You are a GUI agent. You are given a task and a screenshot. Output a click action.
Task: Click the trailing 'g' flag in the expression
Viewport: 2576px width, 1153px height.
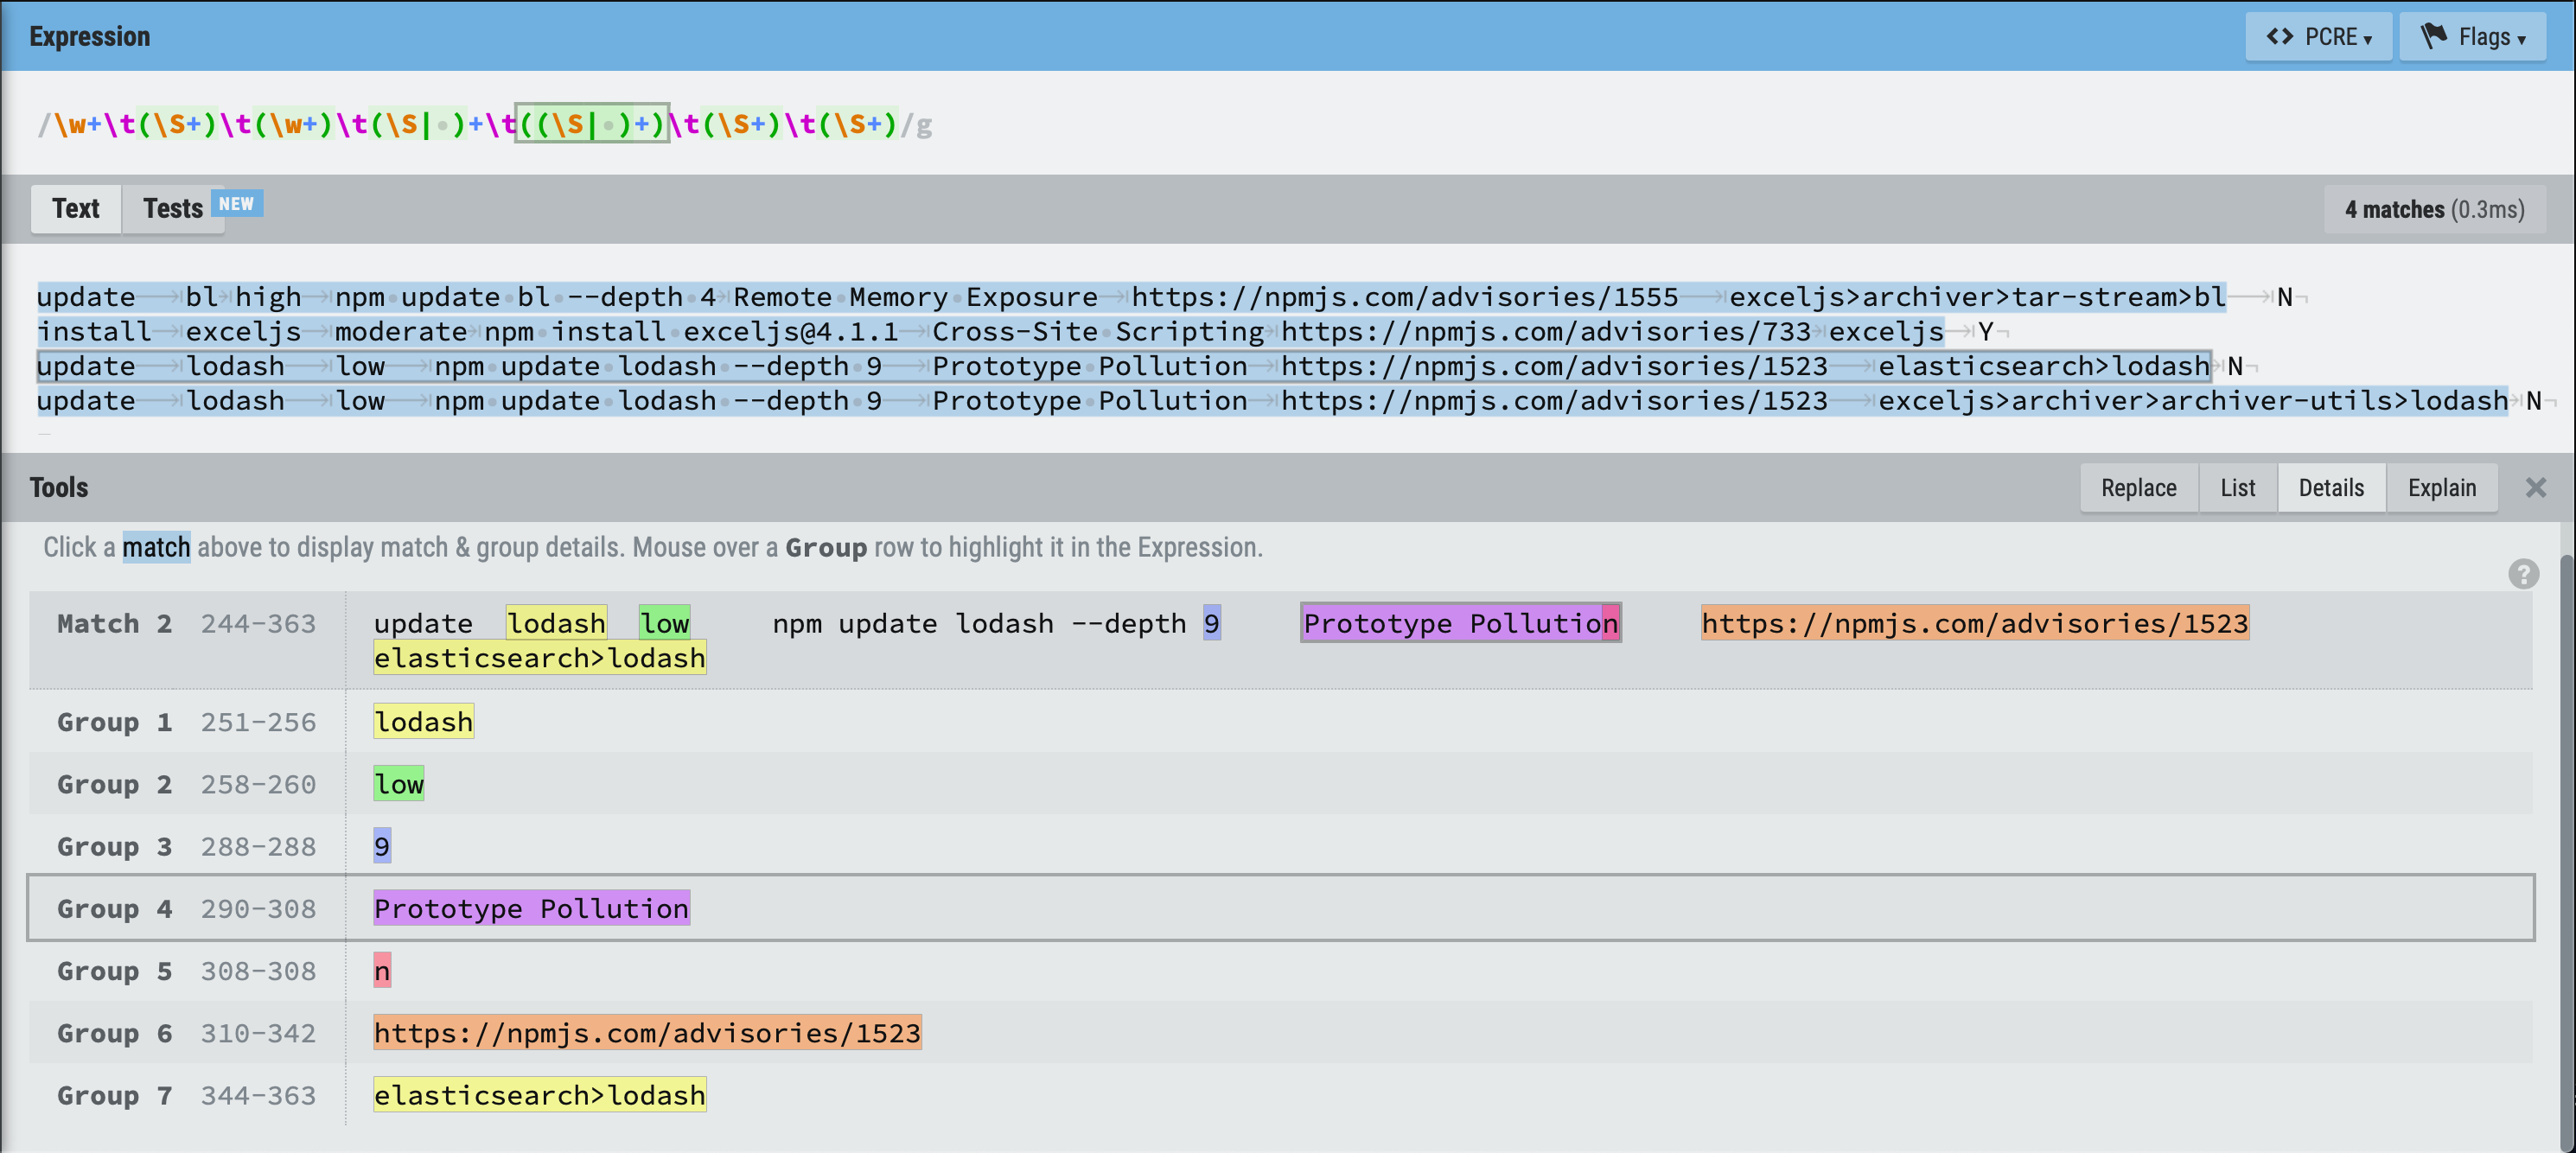tap(924, 126)
